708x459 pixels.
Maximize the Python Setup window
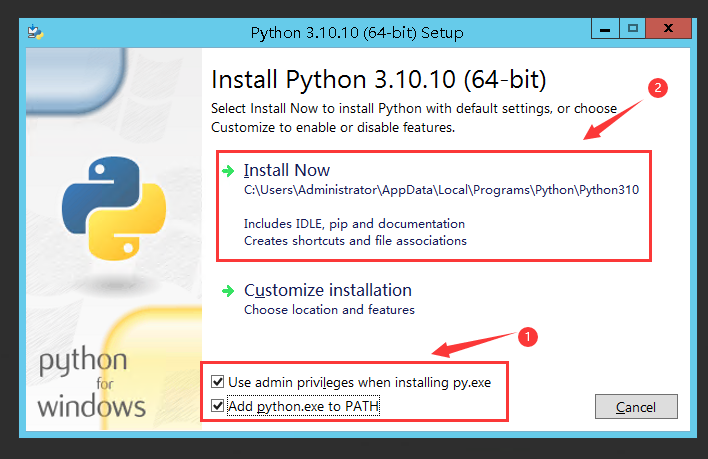coord(632,31)
